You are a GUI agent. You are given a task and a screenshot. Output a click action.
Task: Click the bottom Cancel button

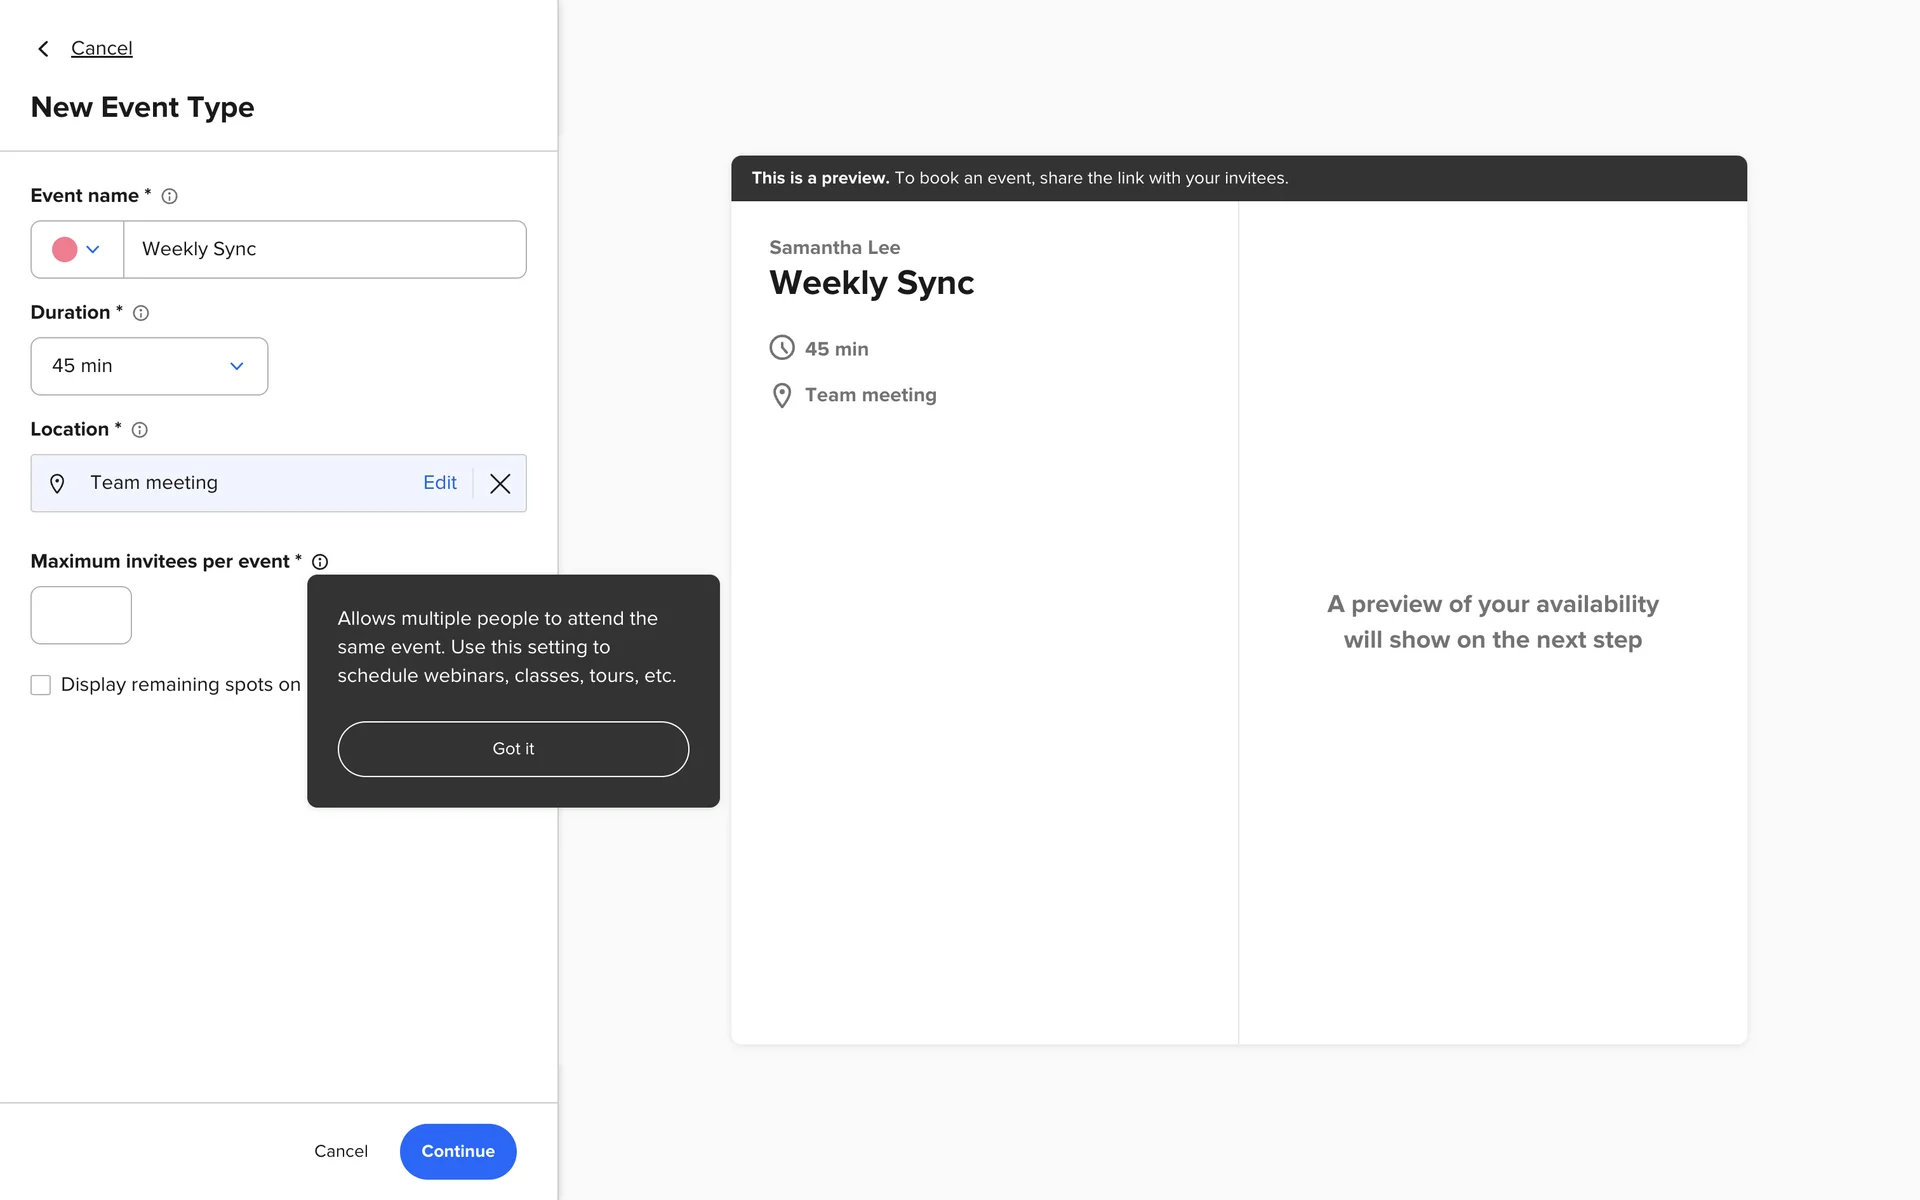click(341, 1151)
